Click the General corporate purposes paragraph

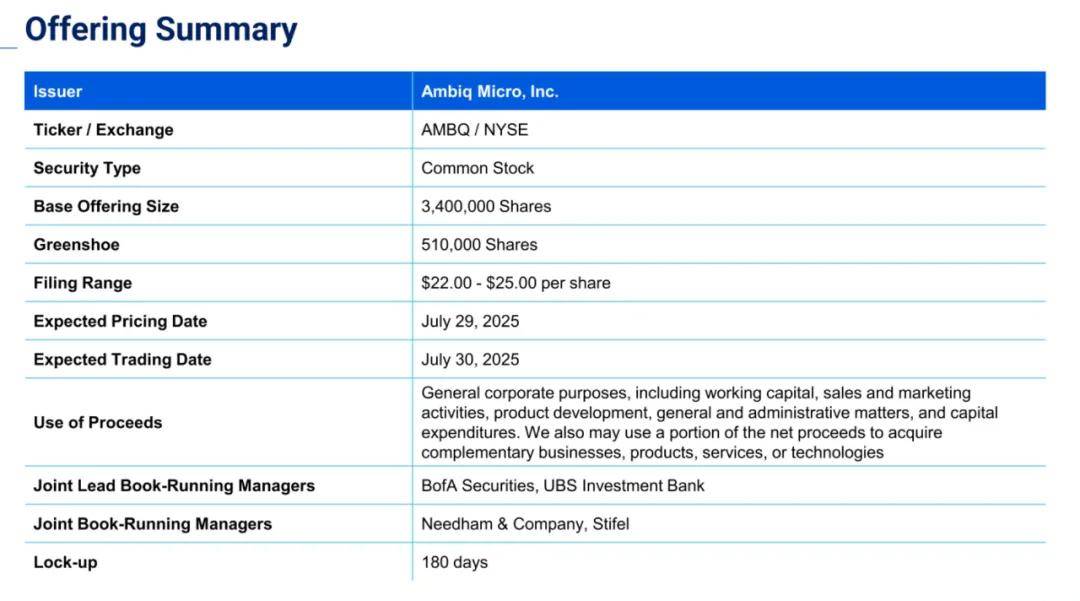coord(709,423)
